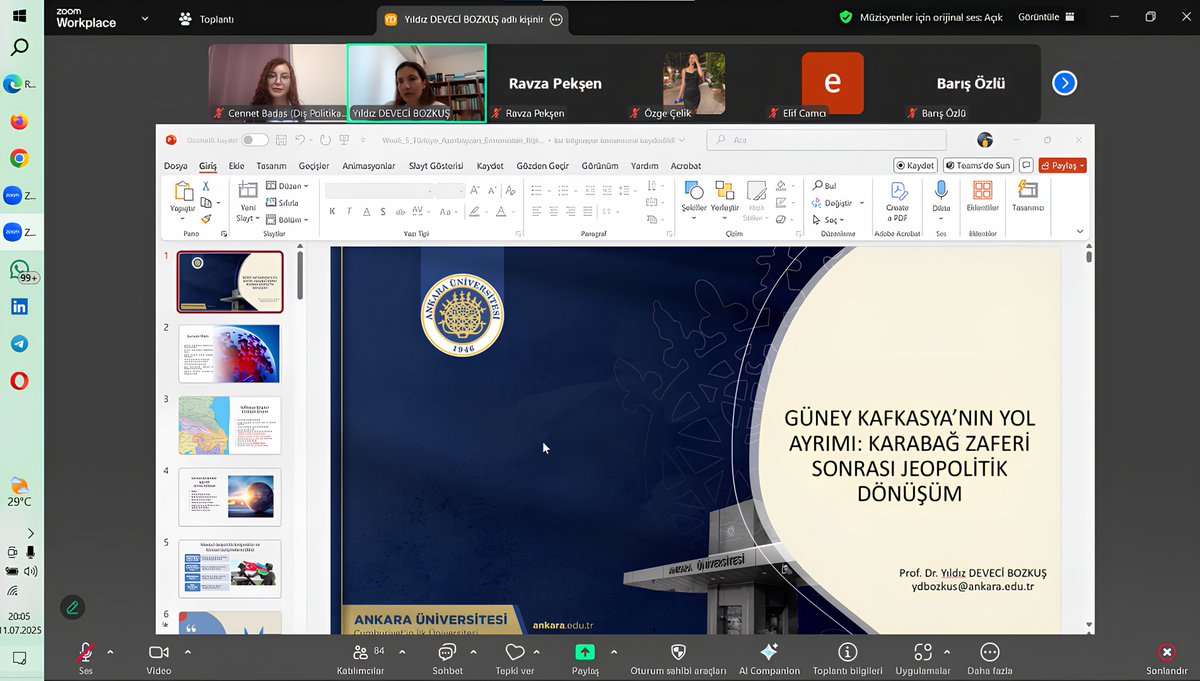Select slide 3 thumbnail
Viewport: 1200px width, 681px height.
tap(230, 426)
